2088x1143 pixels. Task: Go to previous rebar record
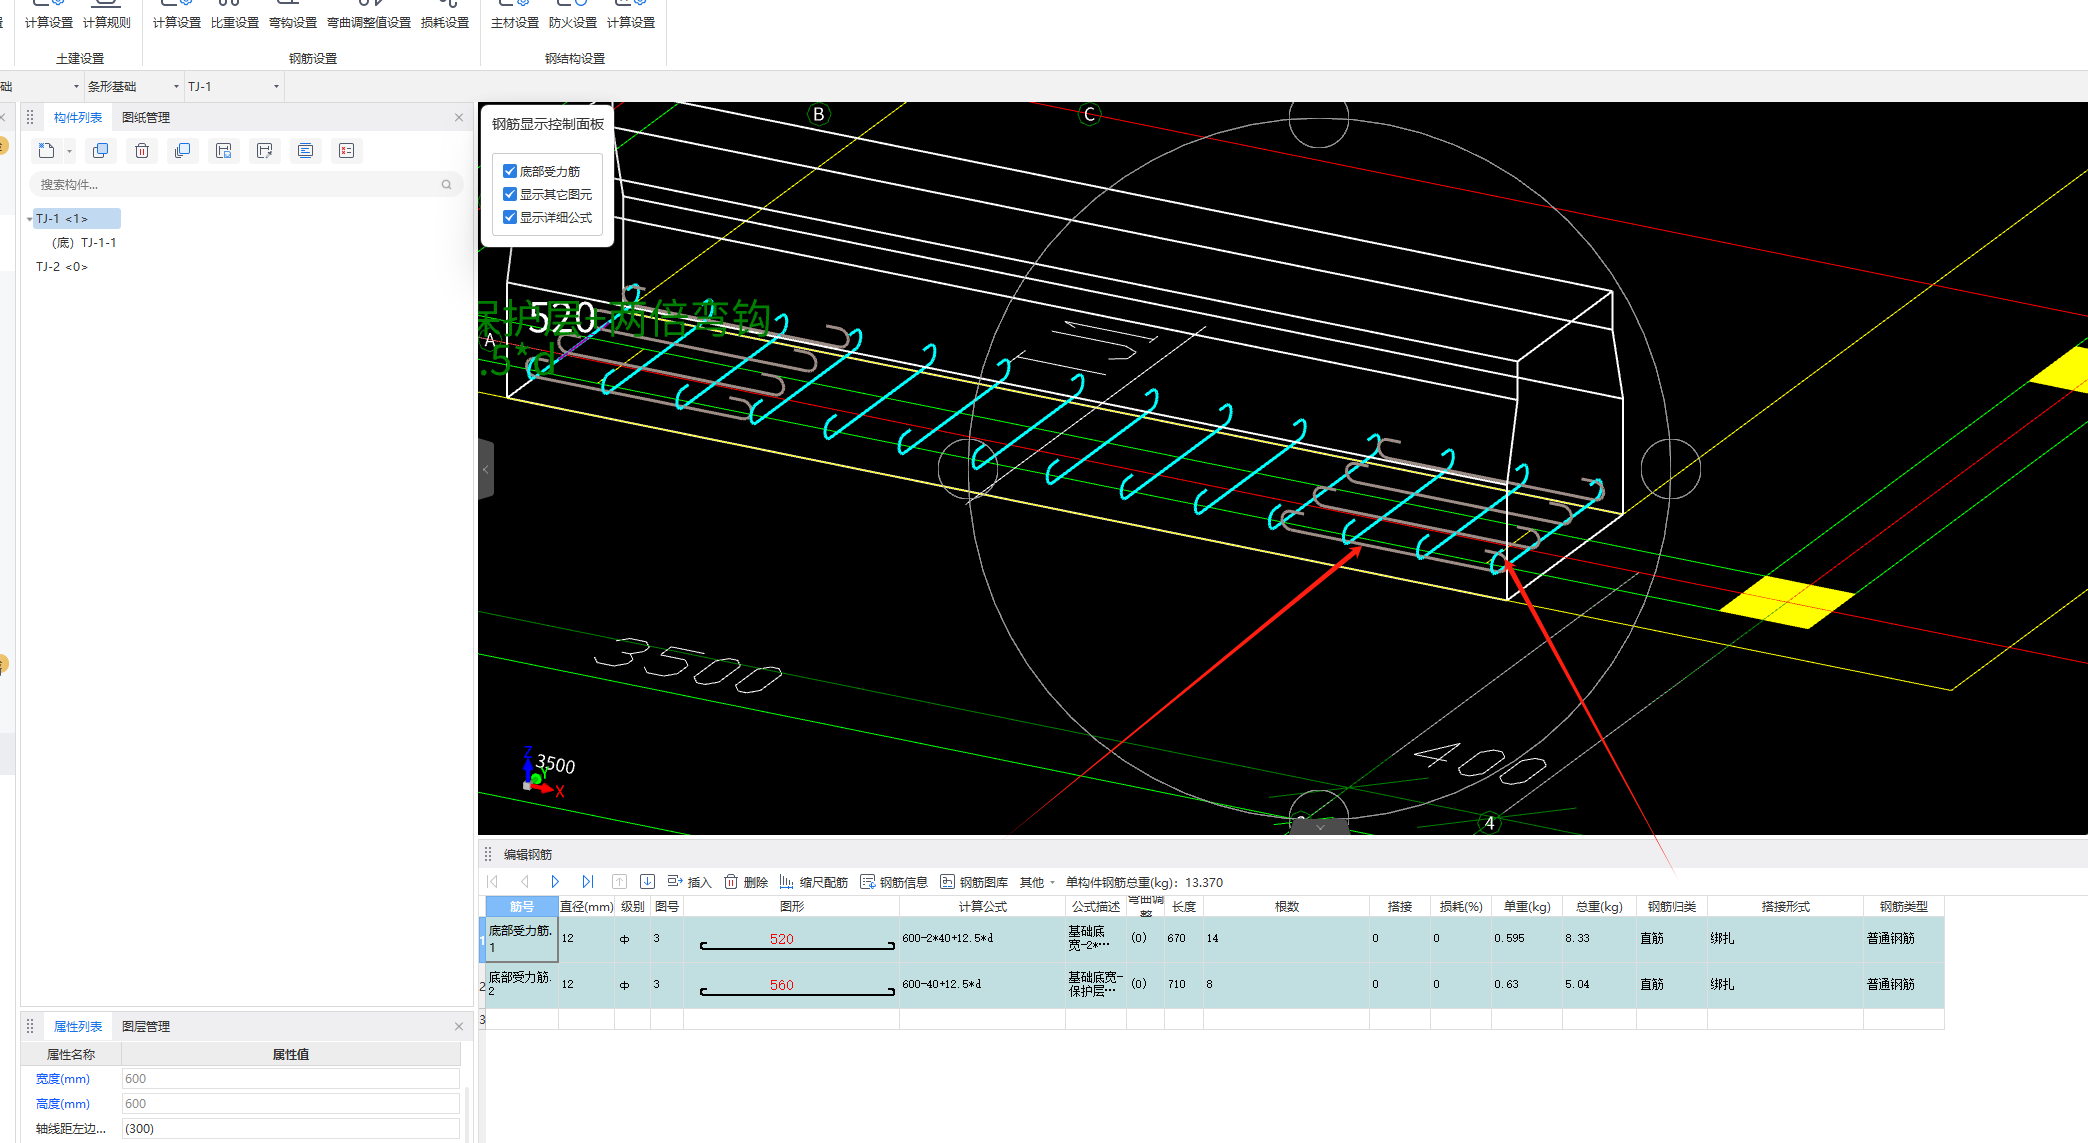point(524,882)
